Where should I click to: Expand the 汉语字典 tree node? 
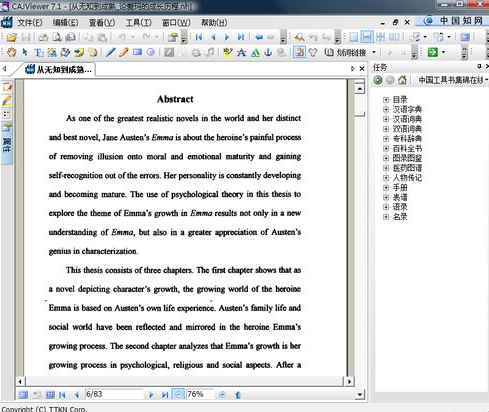coord(386,109)
